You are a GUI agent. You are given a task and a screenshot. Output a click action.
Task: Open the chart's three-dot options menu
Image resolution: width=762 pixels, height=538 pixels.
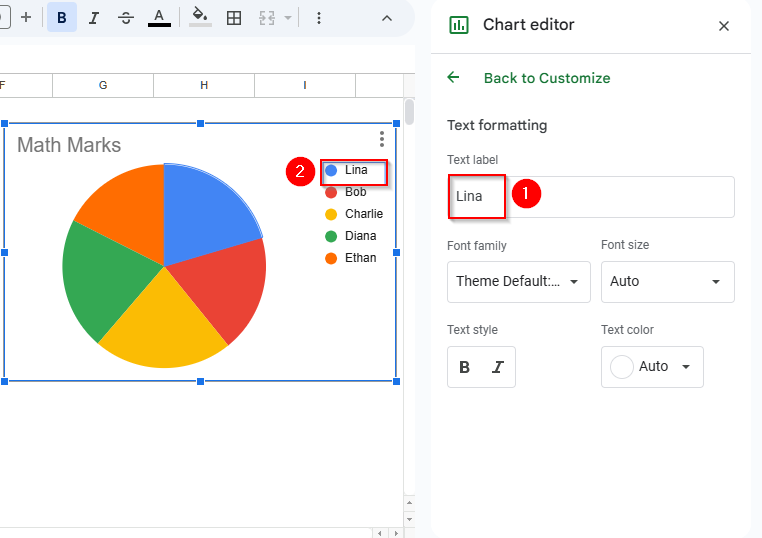pos(382,139)
